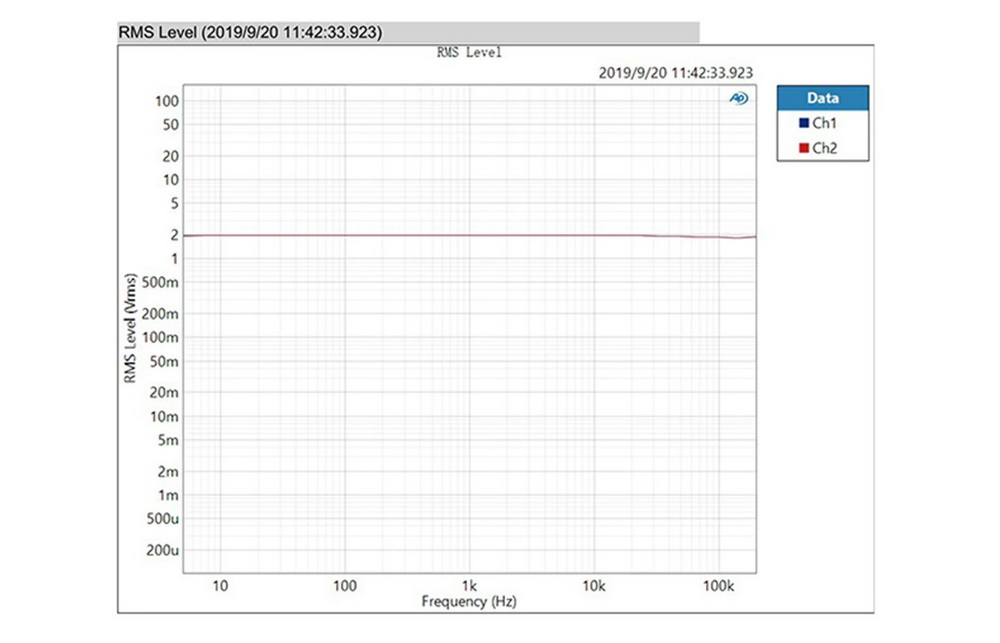Click the AP logo in the chart corner

(737, 99)
